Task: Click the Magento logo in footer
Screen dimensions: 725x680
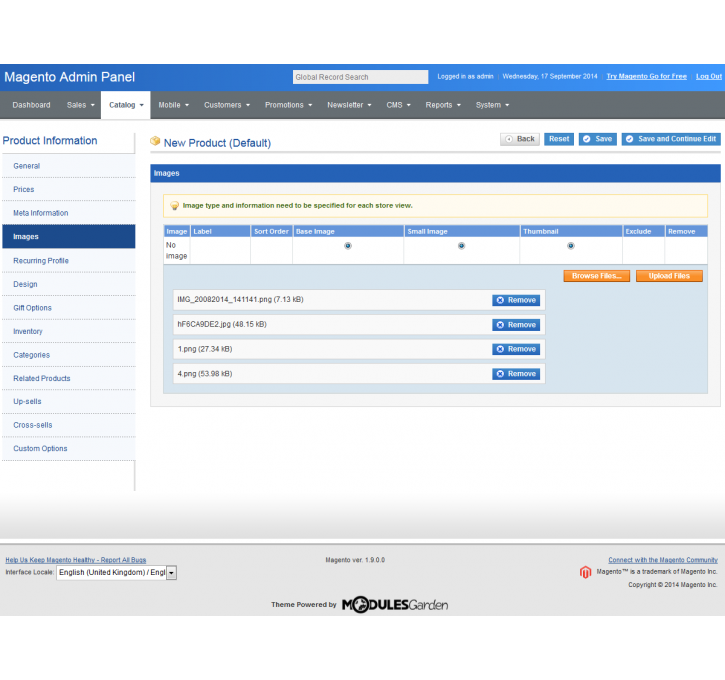Action: click(585, 572)
